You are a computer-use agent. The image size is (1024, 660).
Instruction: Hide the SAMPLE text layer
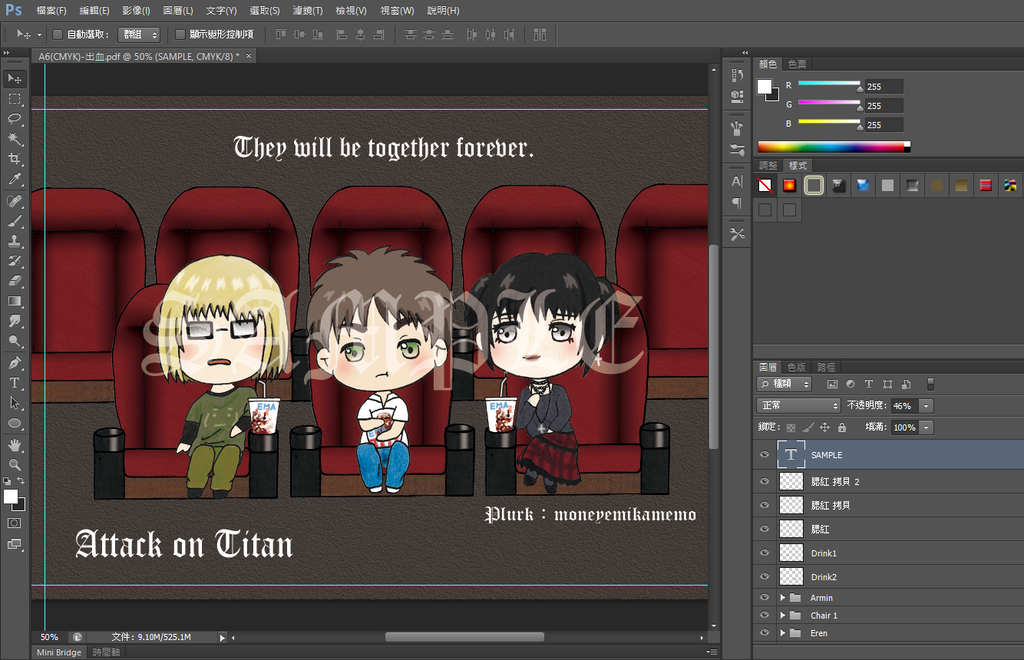(764, 455)
